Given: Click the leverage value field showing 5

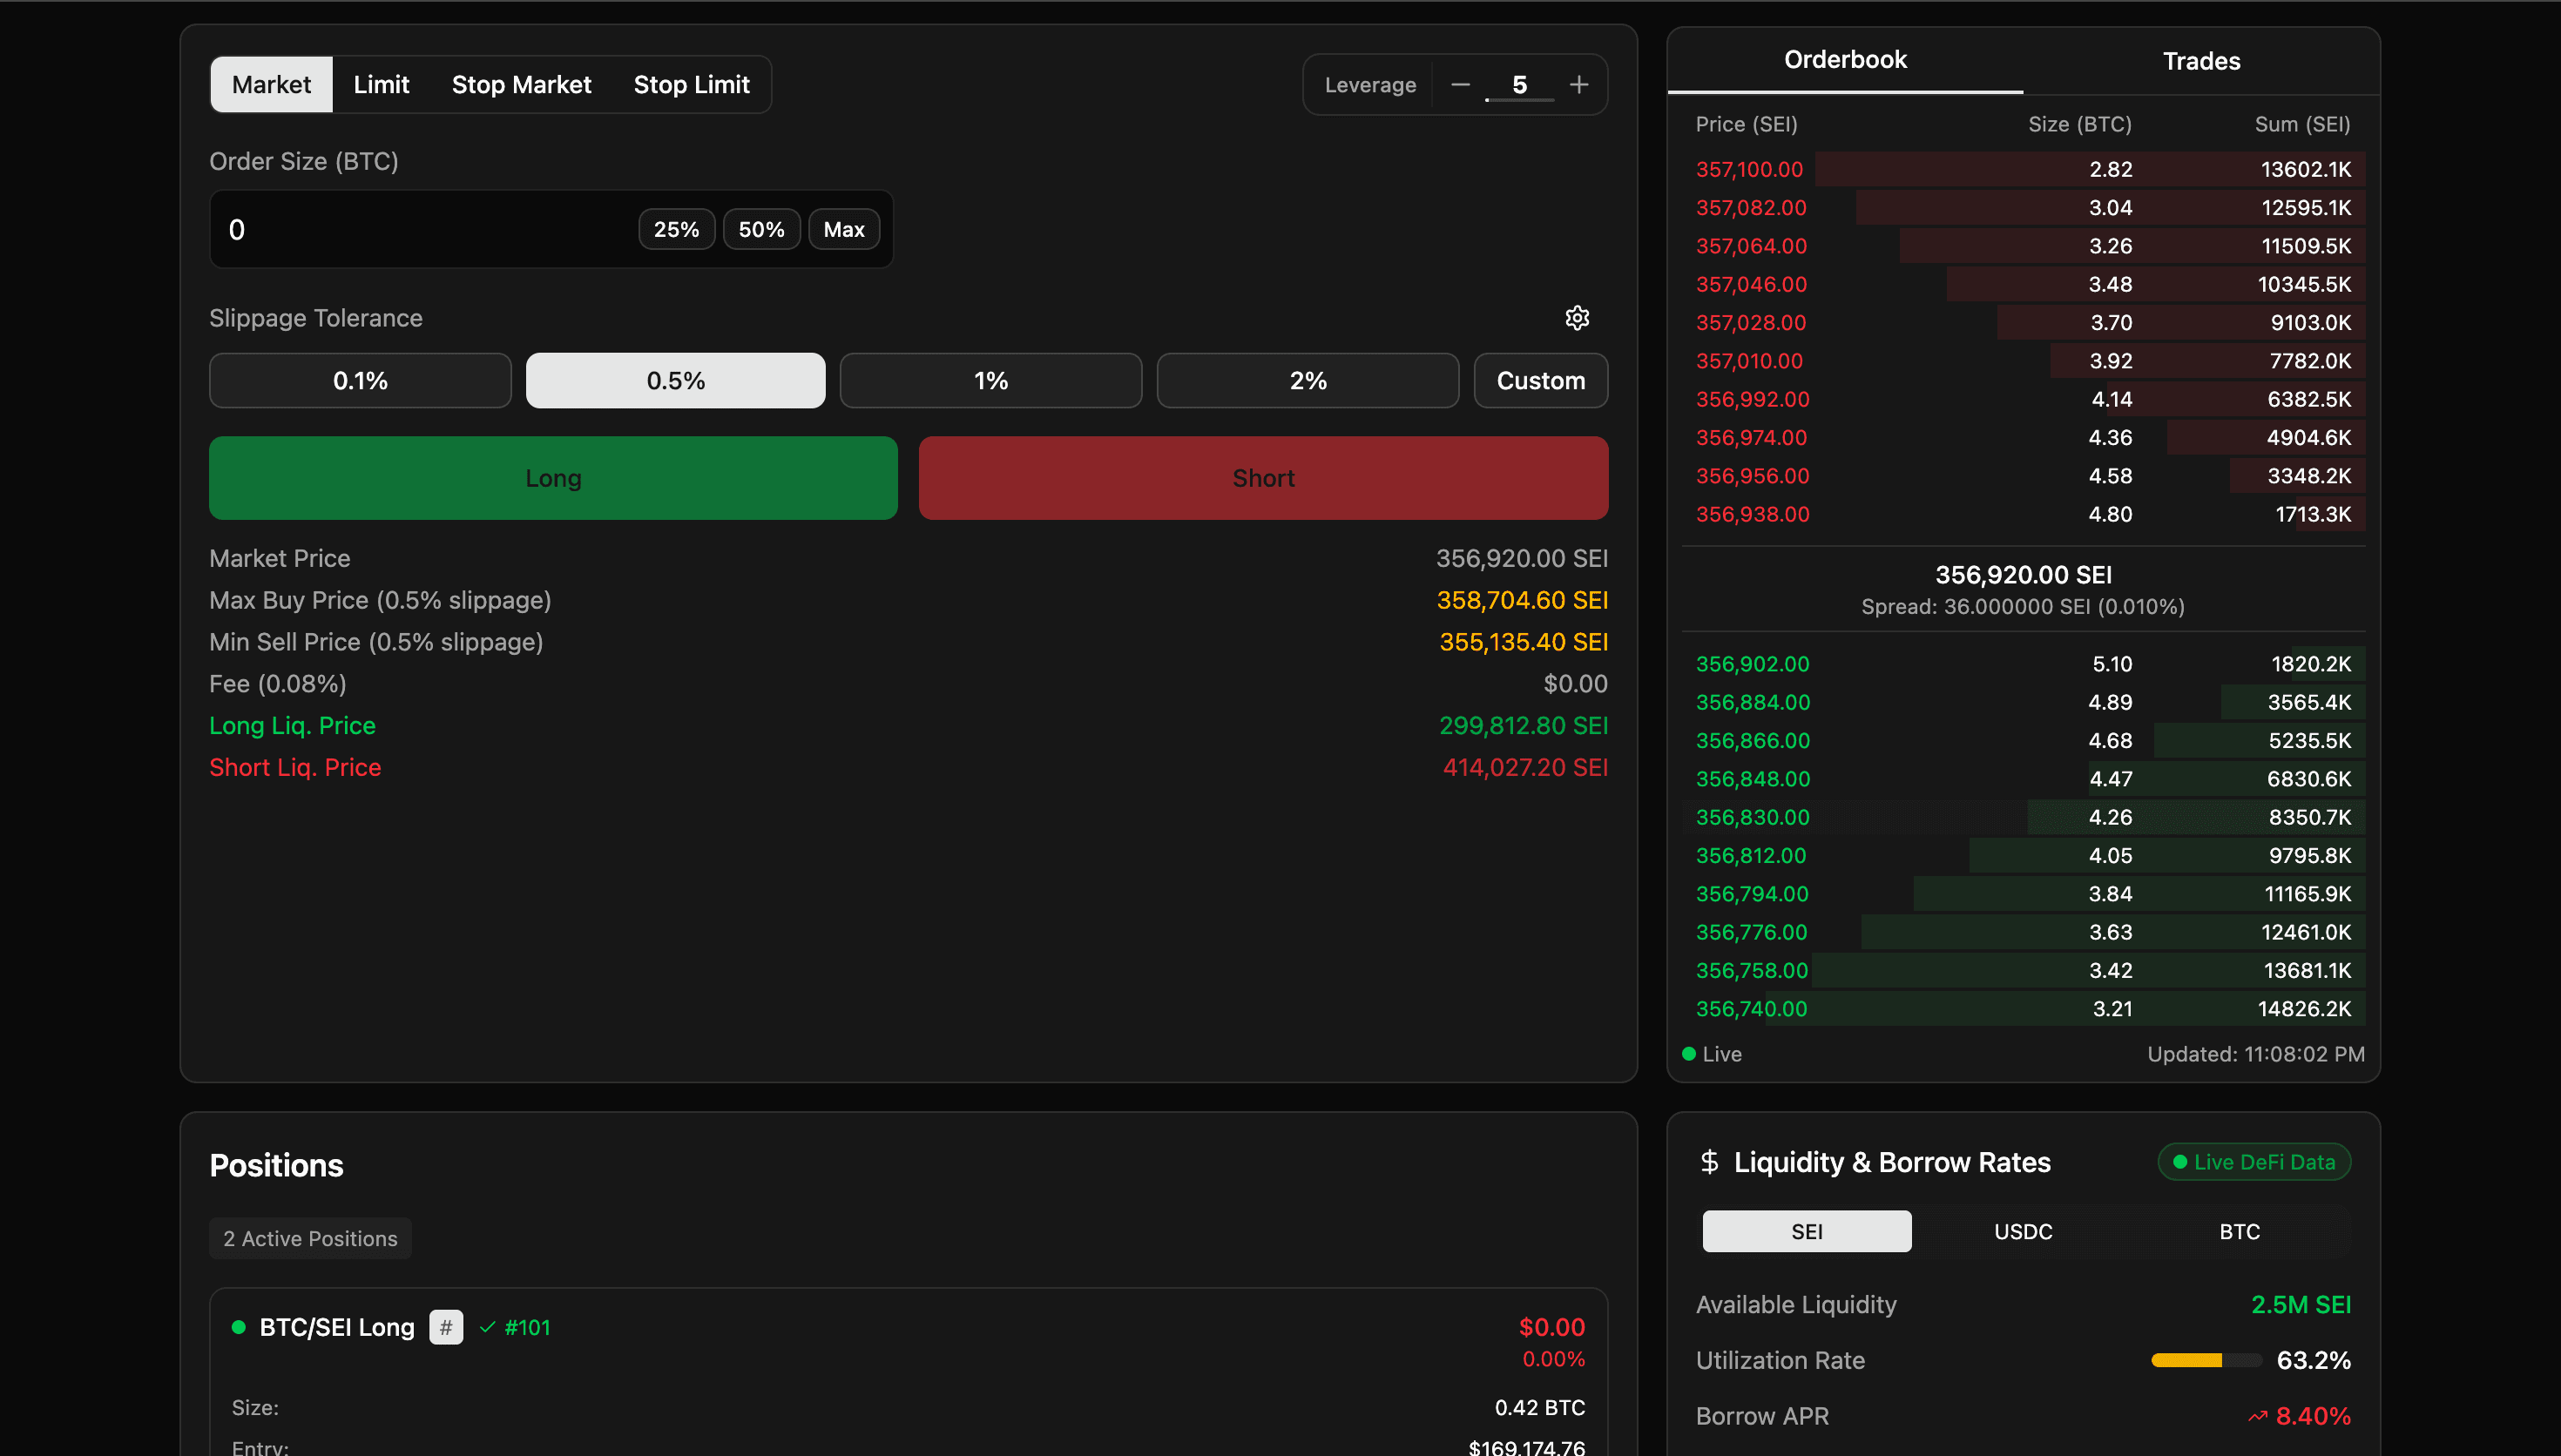Looking at the screenshot, I should 1519,85.
